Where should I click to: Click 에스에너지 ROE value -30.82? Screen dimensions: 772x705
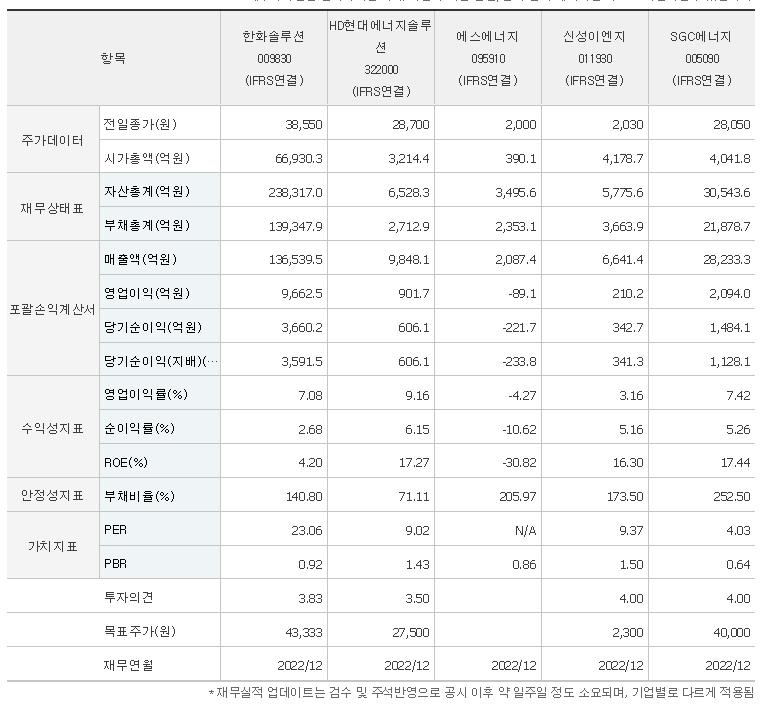pos(519,463)
